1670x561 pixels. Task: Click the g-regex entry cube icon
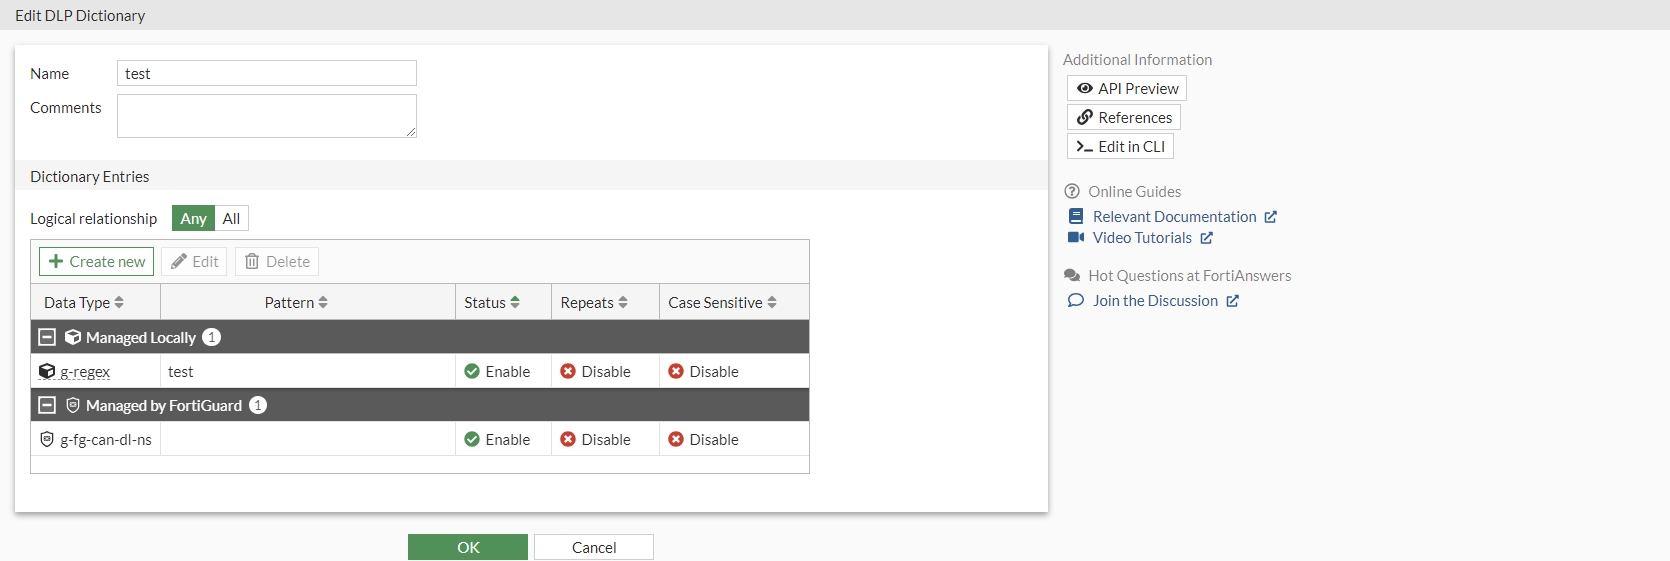[47, 372]
